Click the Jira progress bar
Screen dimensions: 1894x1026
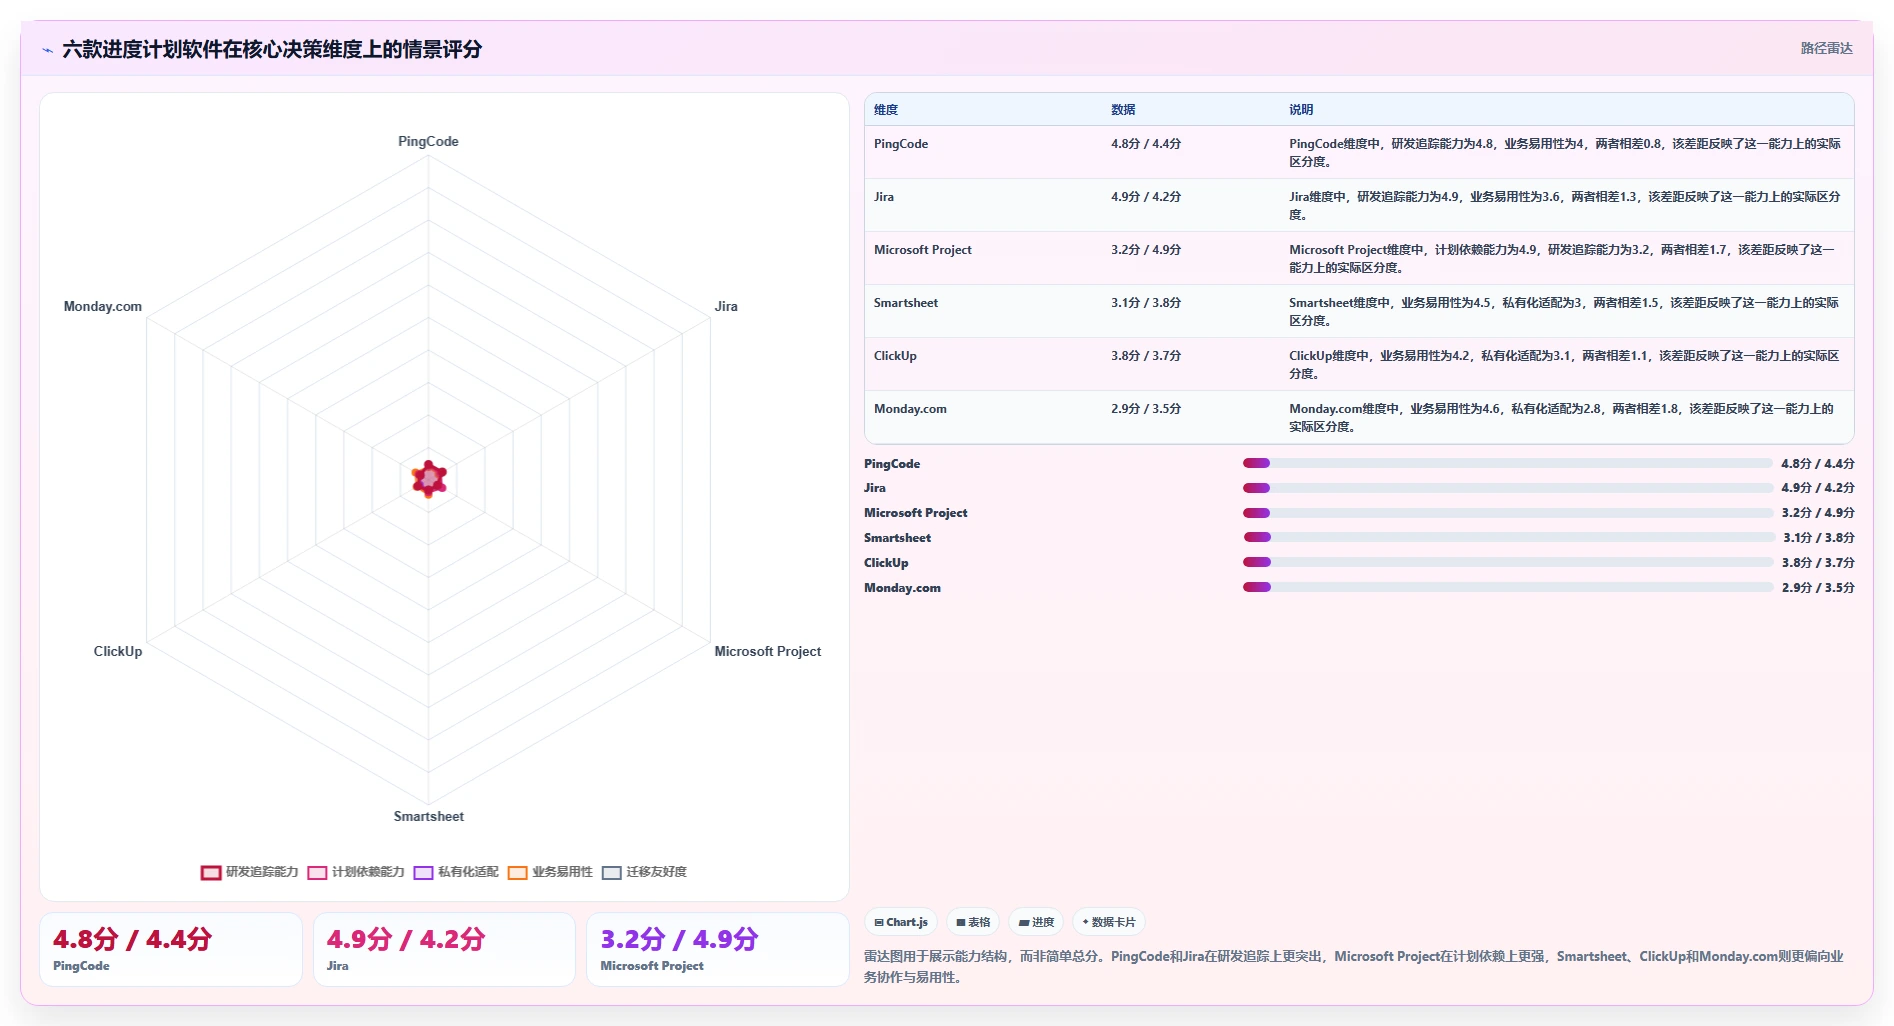1507,488
